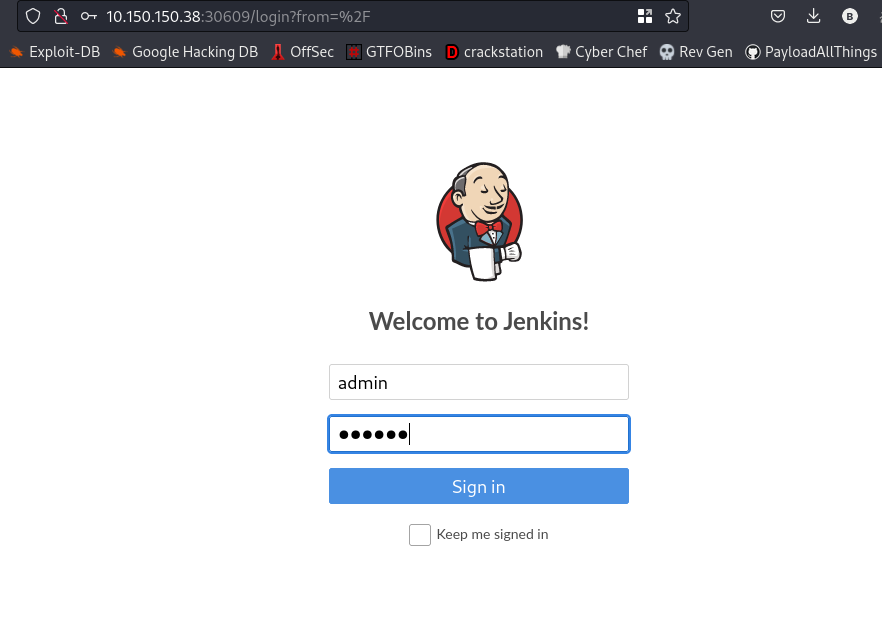Viewport: 882px width, 625px height.
Task: Click the tracking protection shield icon
Action: click(33, 16)
